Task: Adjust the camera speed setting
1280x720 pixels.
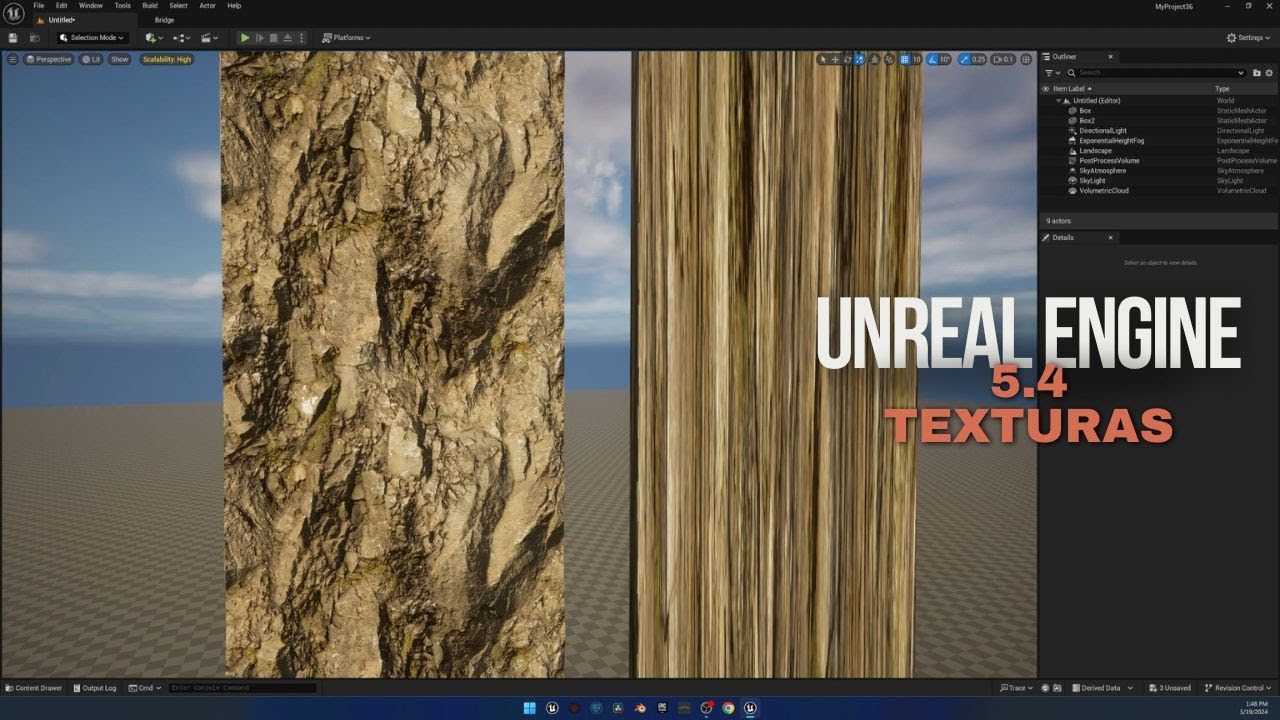Action: point(1003,59)
